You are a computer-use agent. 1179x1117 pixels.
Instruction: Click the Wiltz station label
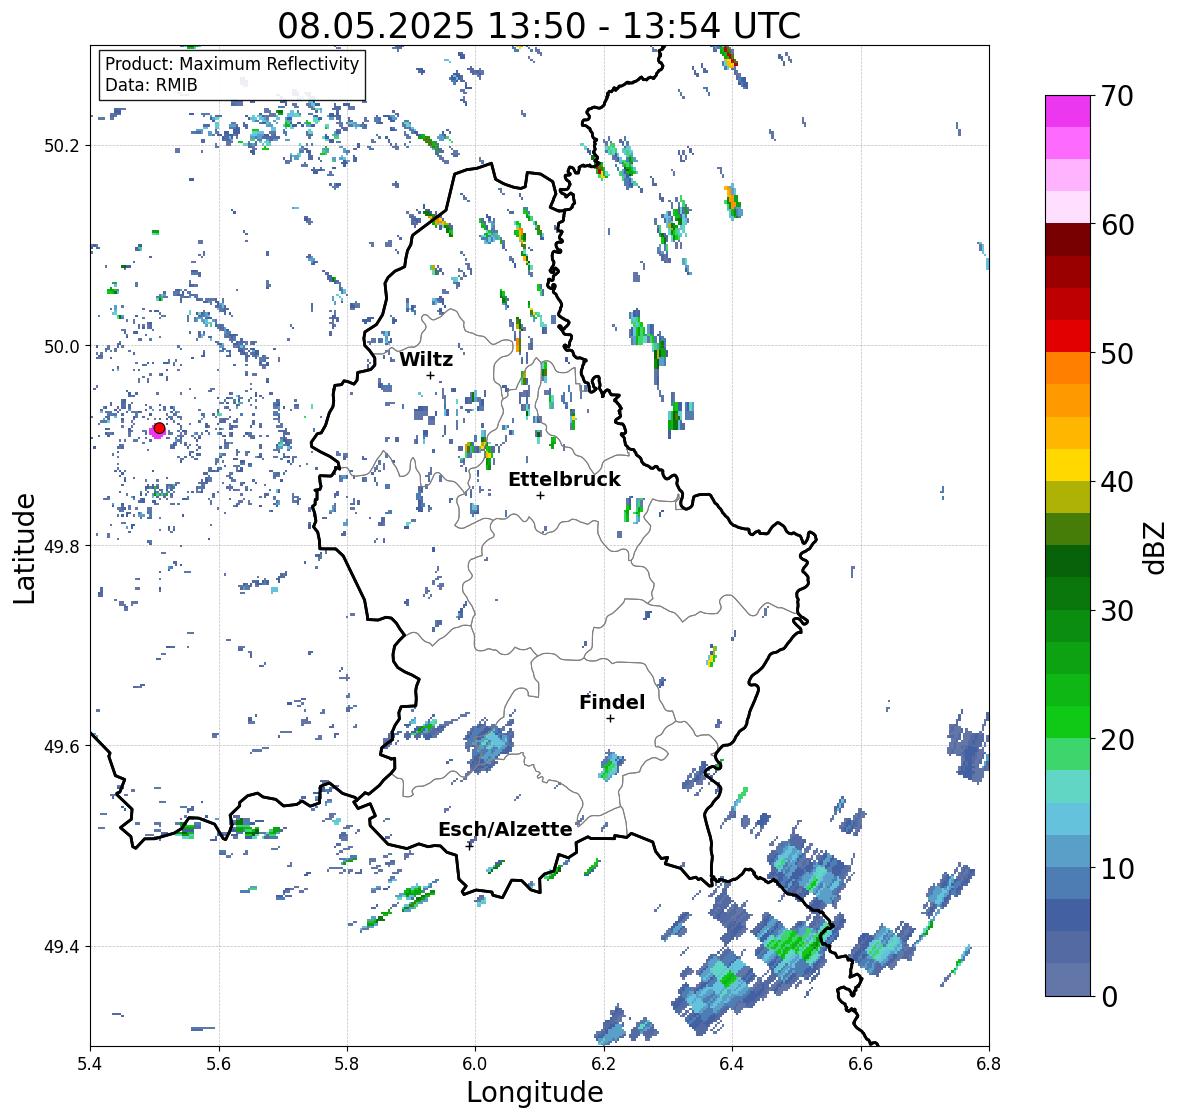[x=426, y=359]
